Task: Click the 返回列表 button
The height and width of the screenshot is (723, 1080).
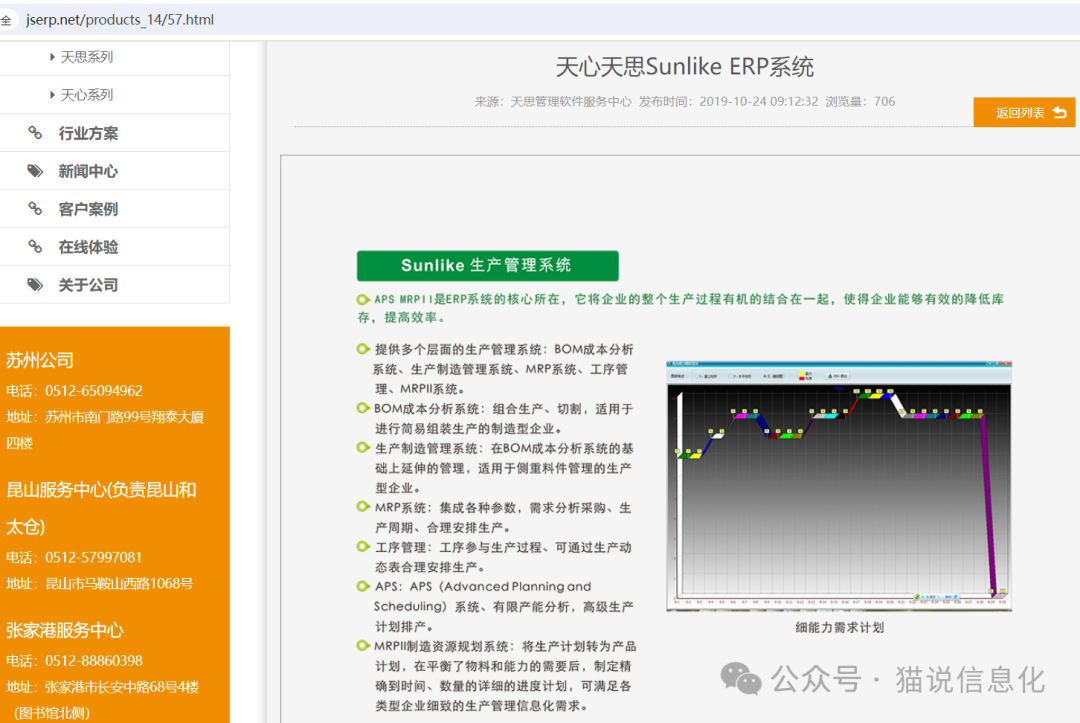Action: [1024, 112]
